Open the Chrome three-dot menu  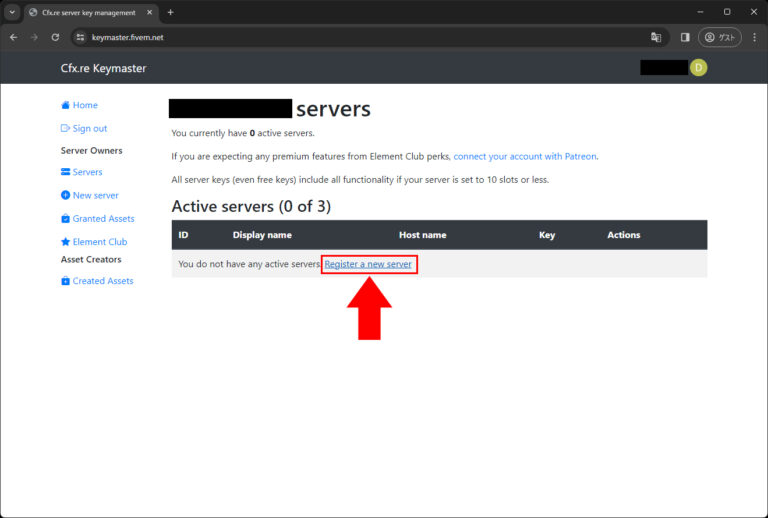(x=754, y=37)
